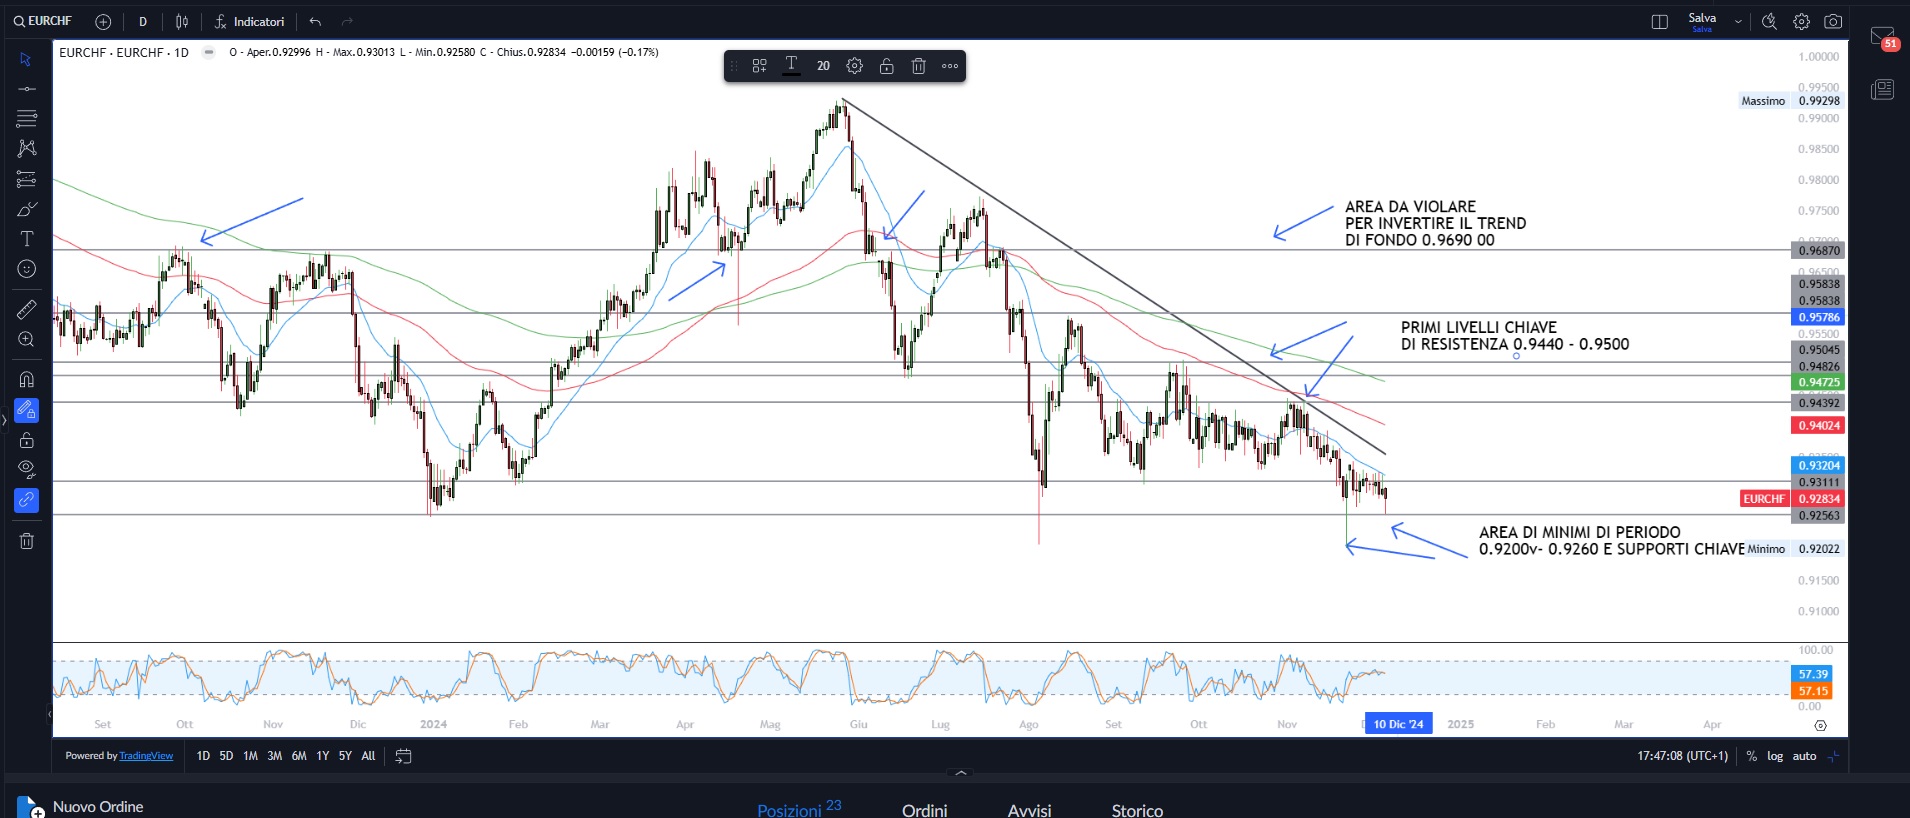Switch to the Ordini tab

[924, 809]
